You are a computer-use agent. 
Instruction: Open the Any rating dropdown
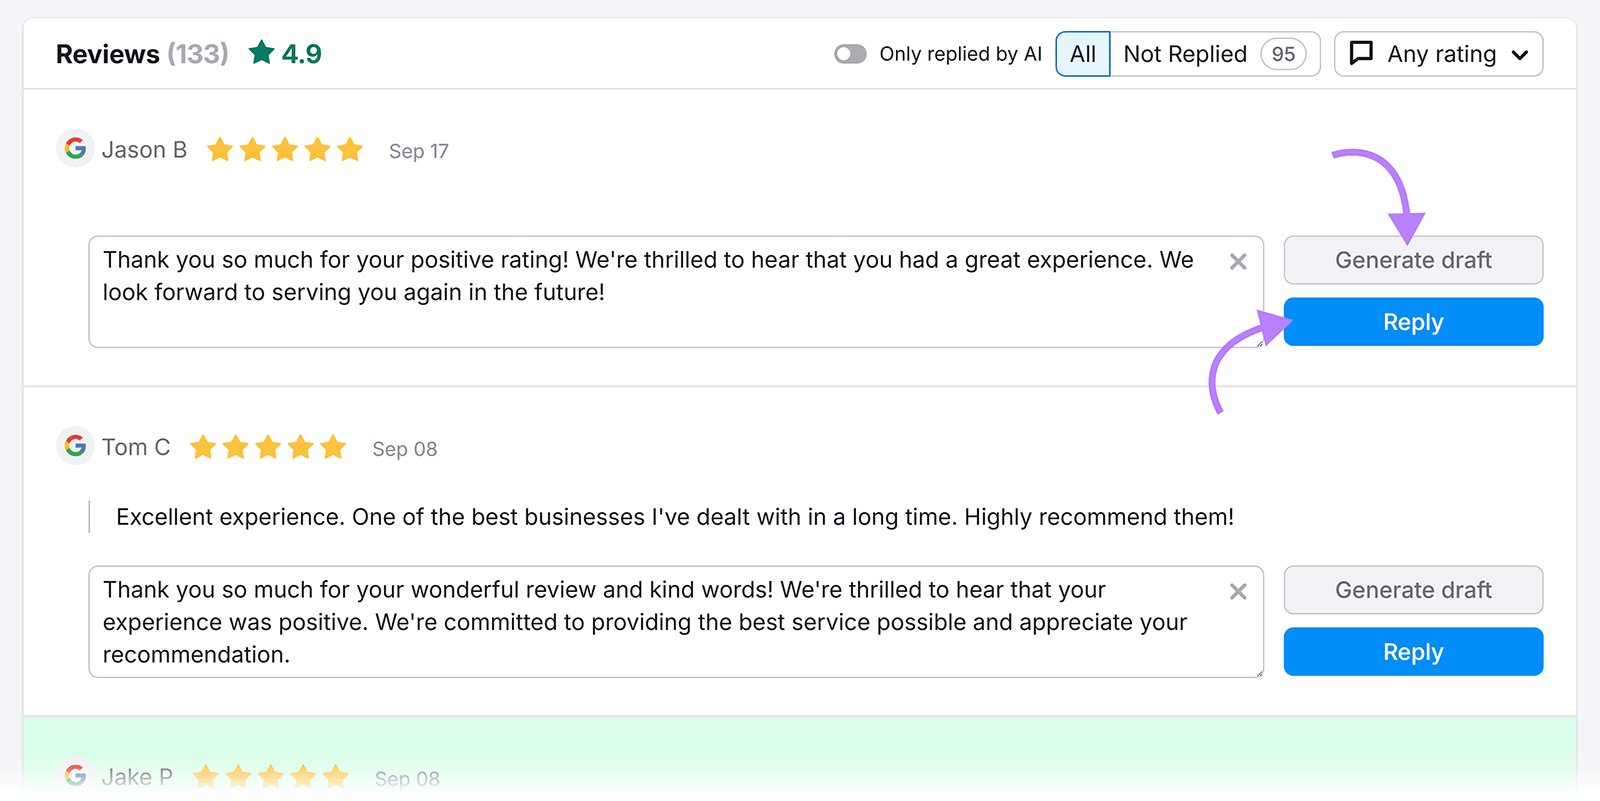pos(1438,53)
